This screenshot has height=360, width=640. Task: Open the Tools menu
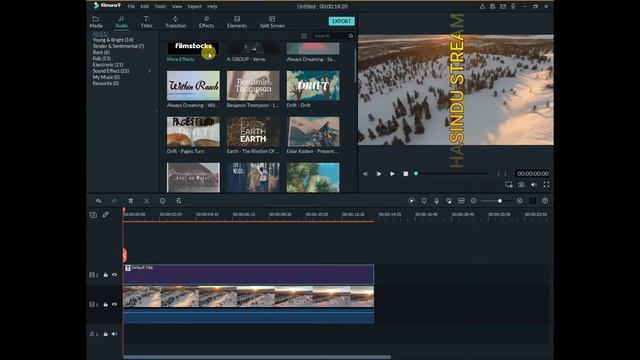tap(160, 7)
